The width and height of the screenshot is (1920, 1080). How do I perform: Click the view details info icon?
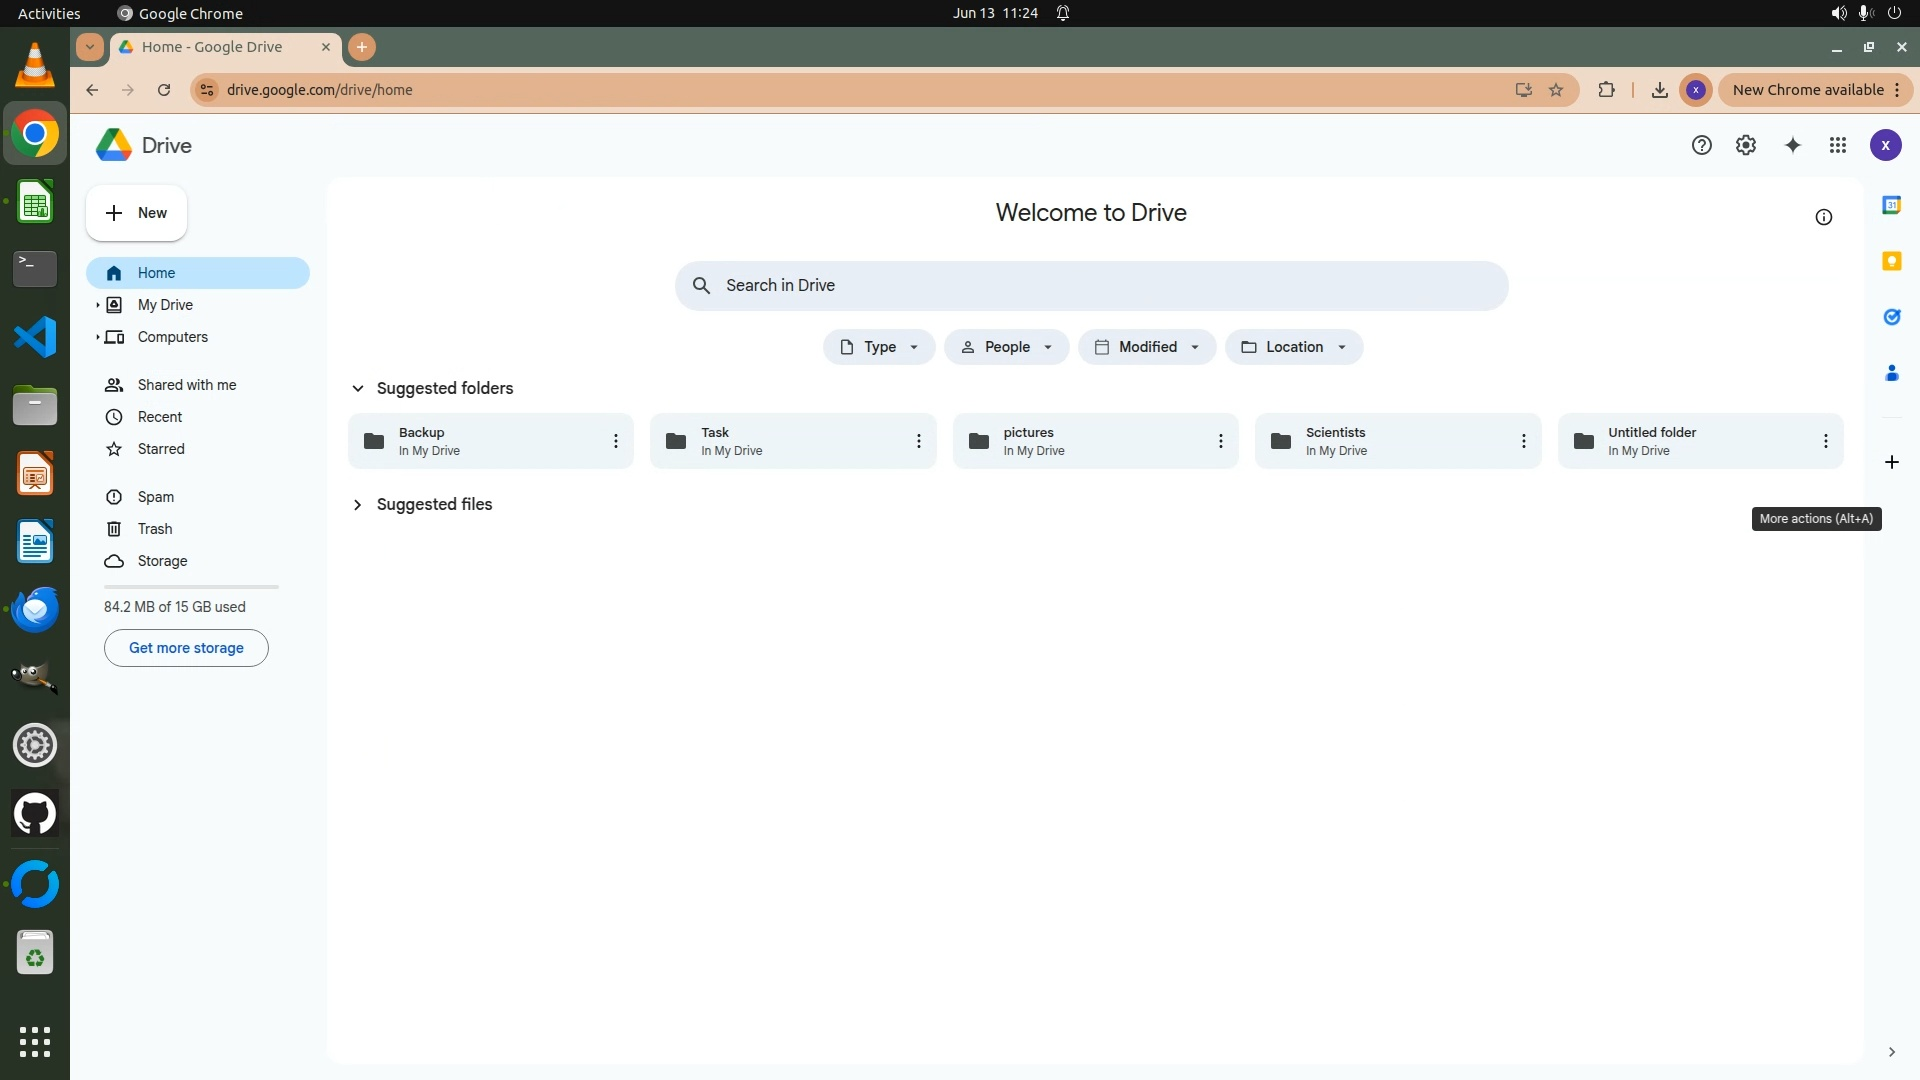pyautogui.click(x=1823, y=217)
